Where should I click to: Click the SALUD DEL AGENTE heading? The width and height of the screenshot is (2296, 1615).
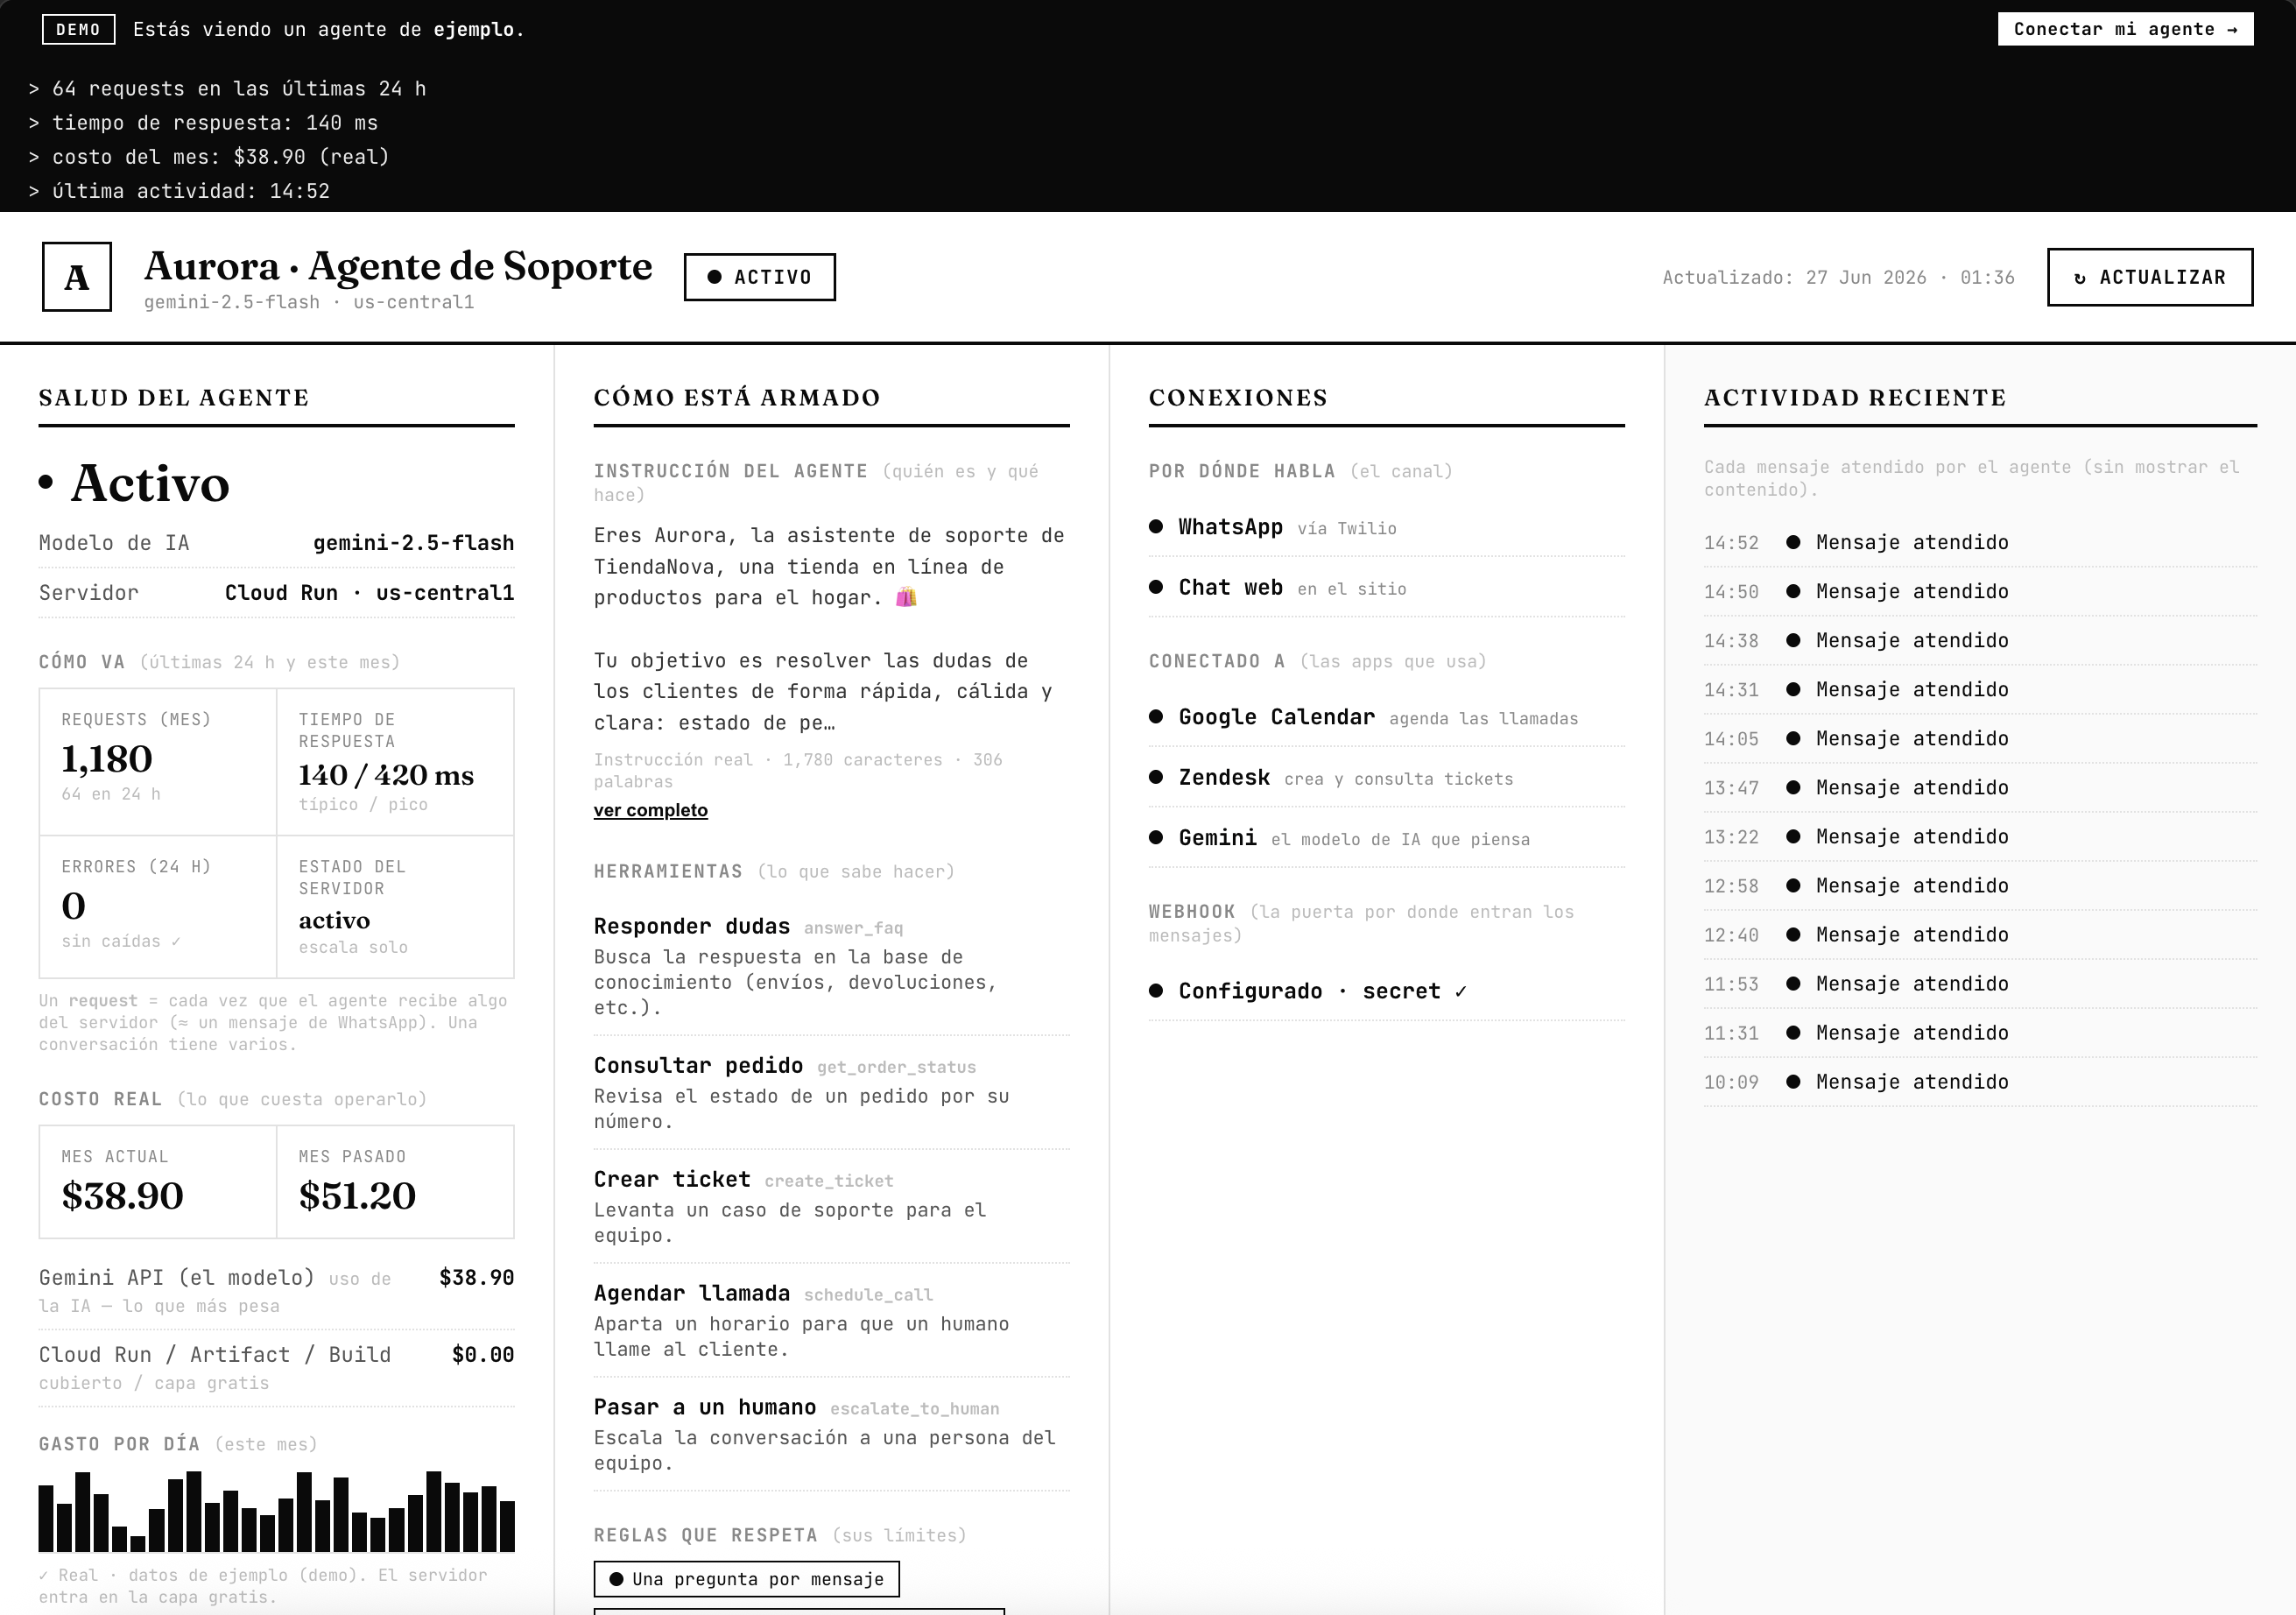pos(174,397)
